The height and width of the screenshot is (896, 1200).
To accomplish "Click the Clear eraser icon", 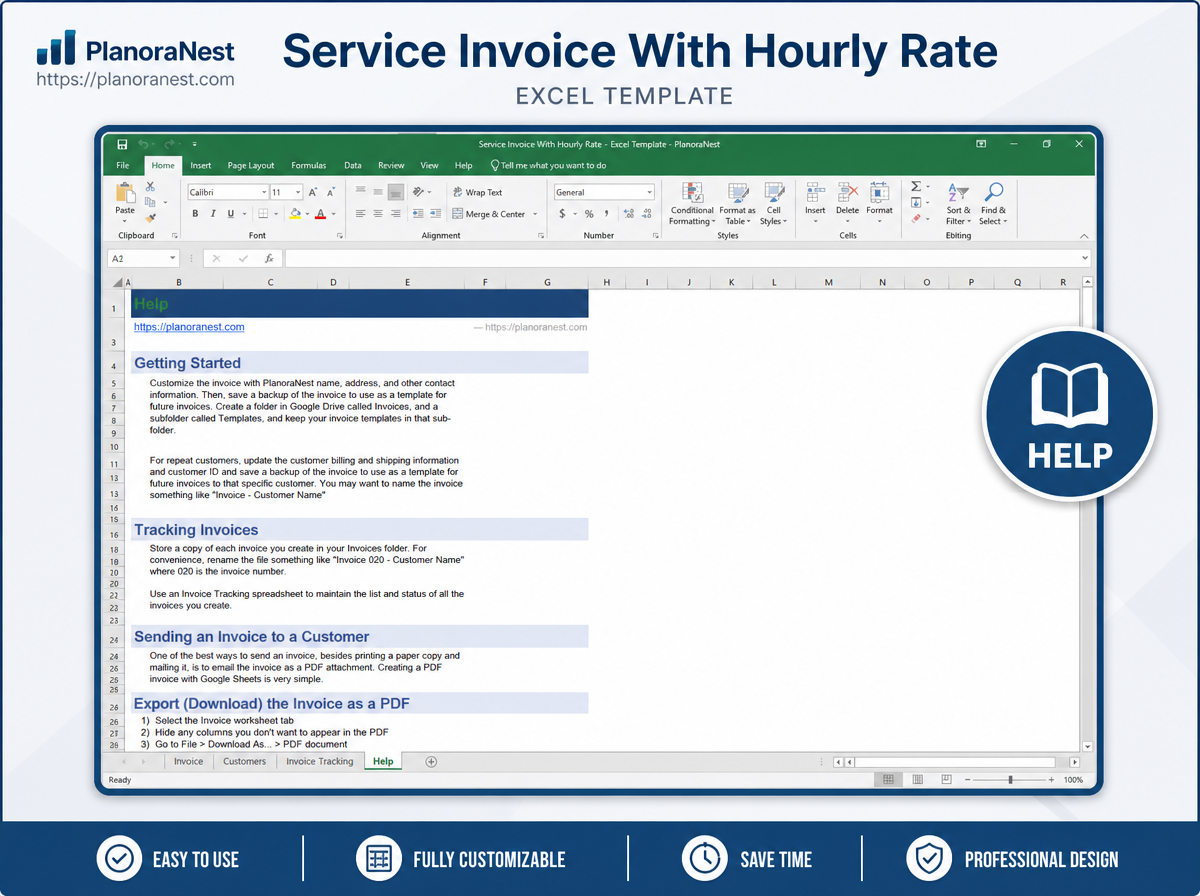I will [916, 218].
